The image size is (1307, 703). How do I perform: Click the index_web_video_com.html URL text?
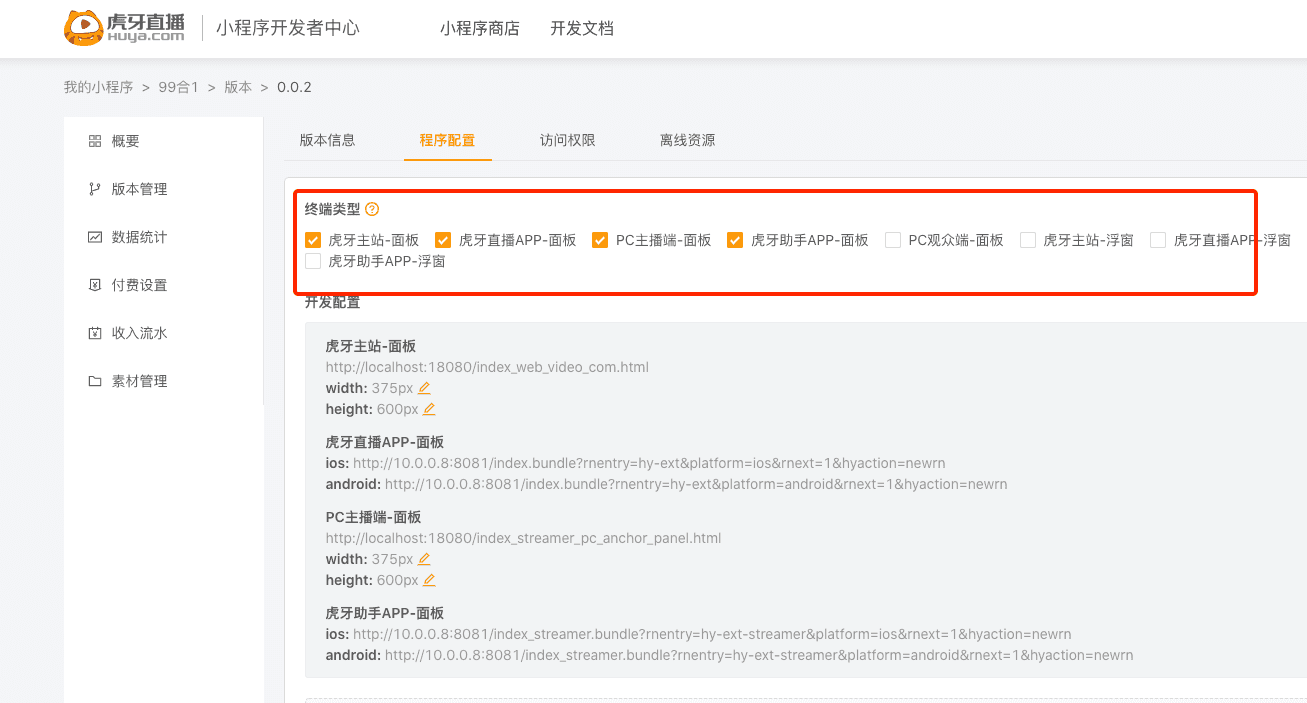tap(487, 367)
